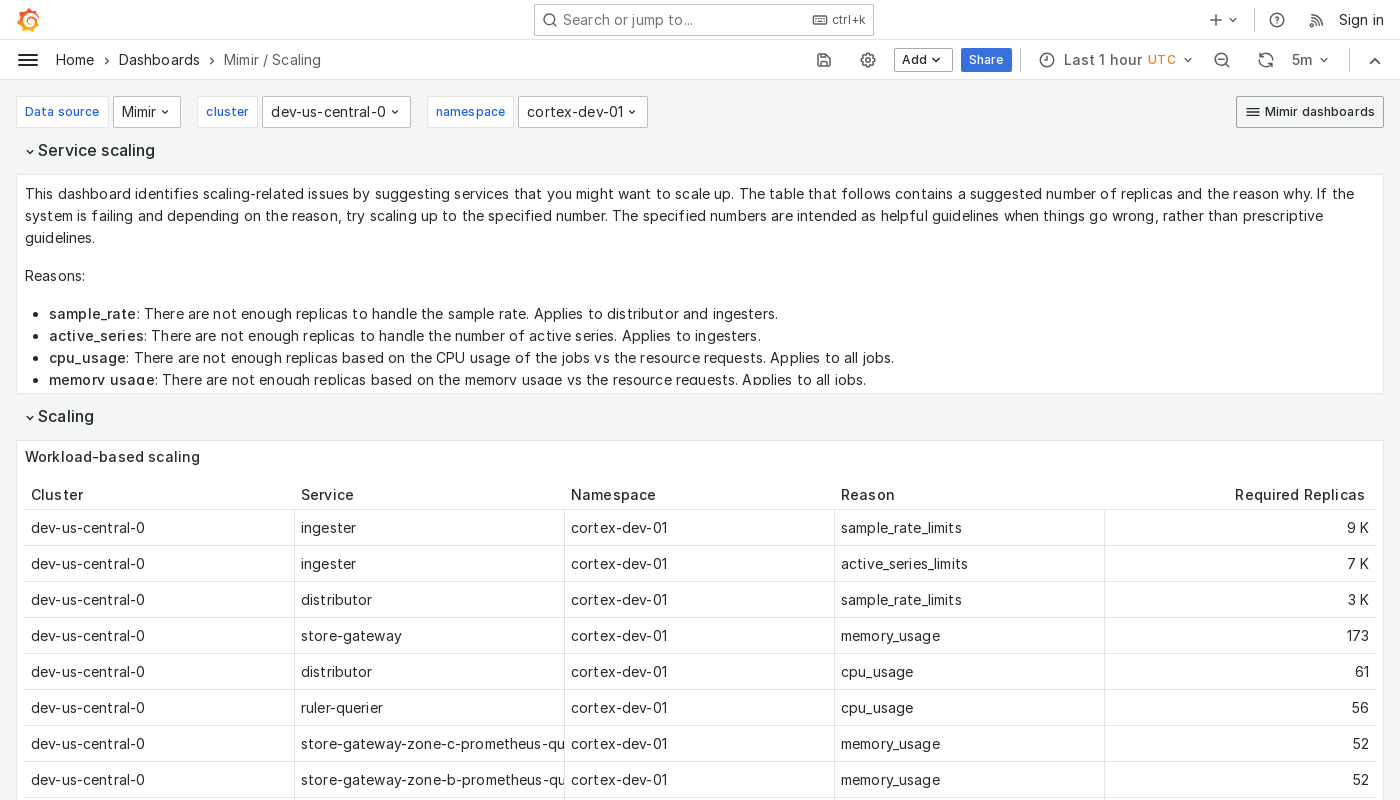Click the ruler-querier service cell
This screenshot has height=800, width=1400.
tap(429, 708)
